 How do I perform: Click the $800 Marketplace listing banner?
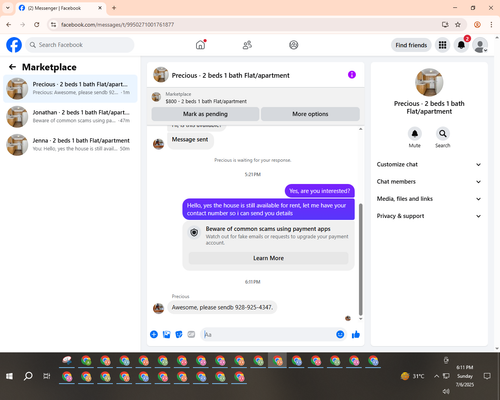256,97
